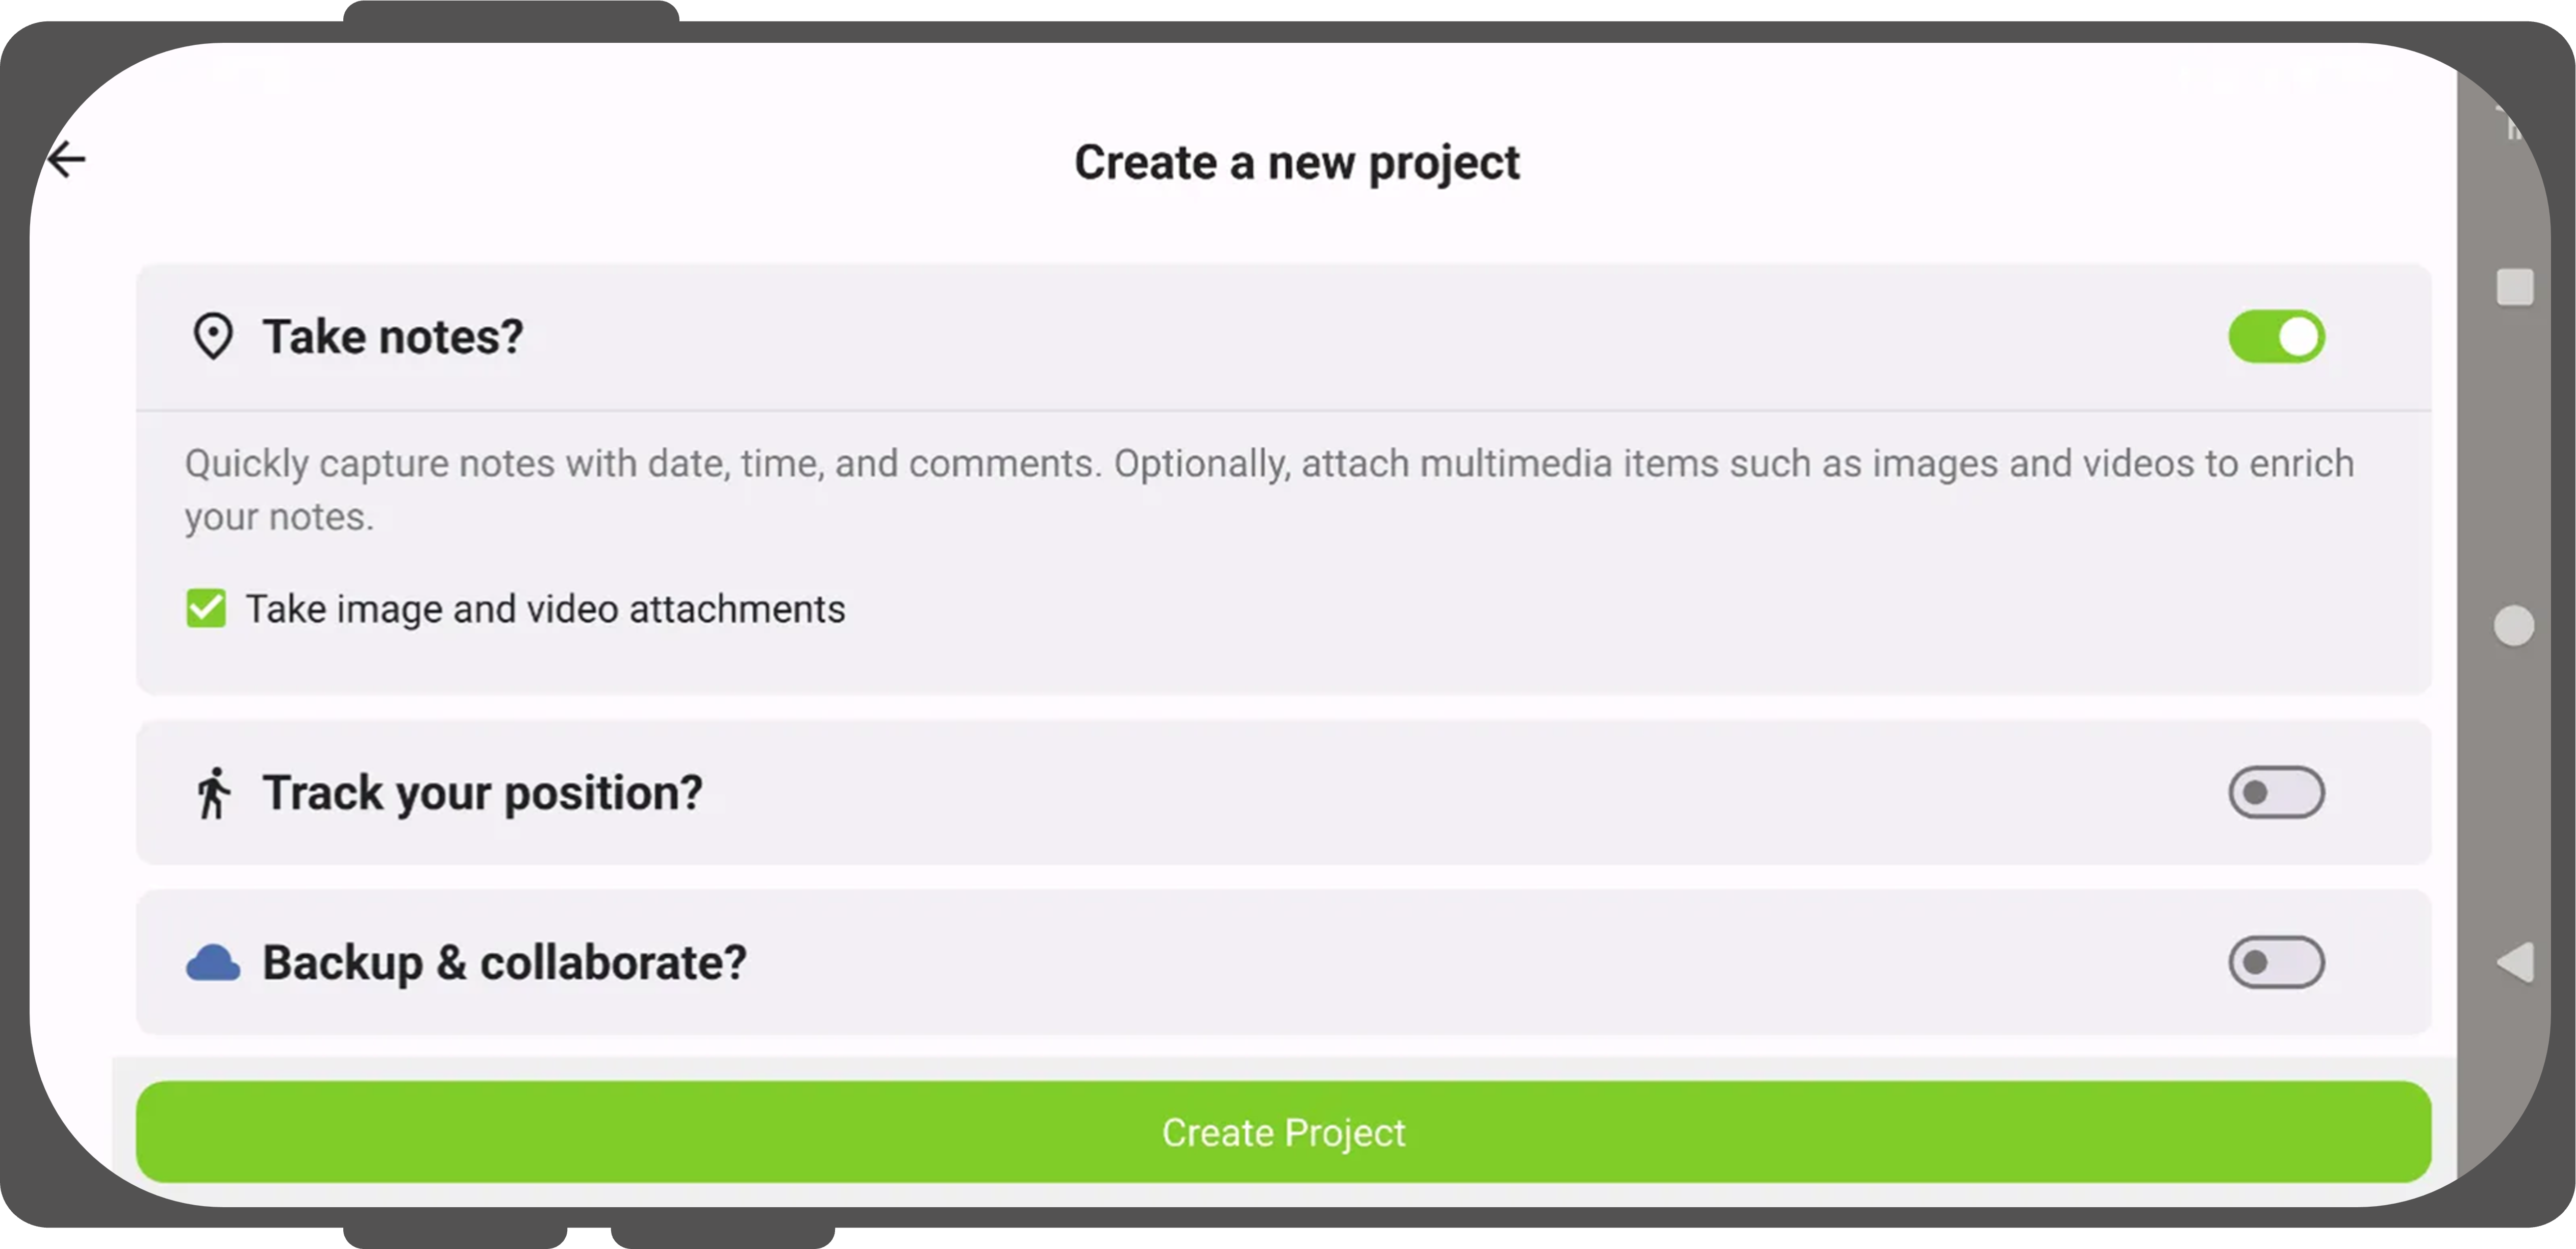Uncheck the image and video attachments checkbox

pyautogui.click(x=206, y=609)
